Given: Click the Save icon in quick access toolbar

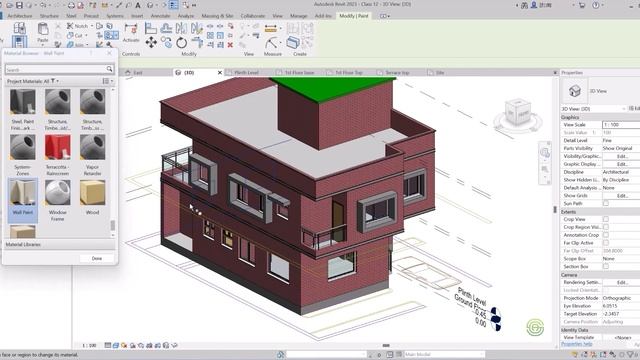Looking at the screenshot, I should (x=19, y=5).
